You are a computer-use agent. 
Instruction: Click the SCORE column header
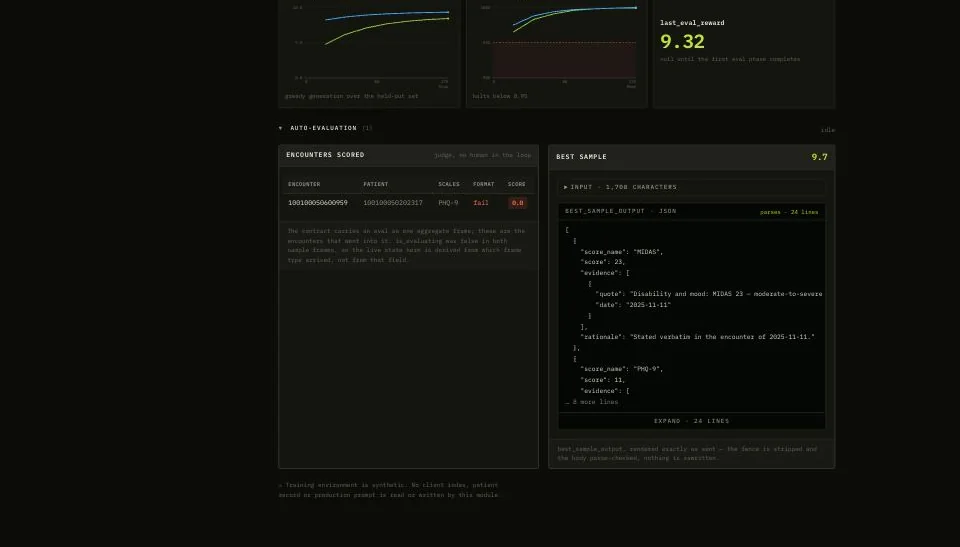(516, 184)
